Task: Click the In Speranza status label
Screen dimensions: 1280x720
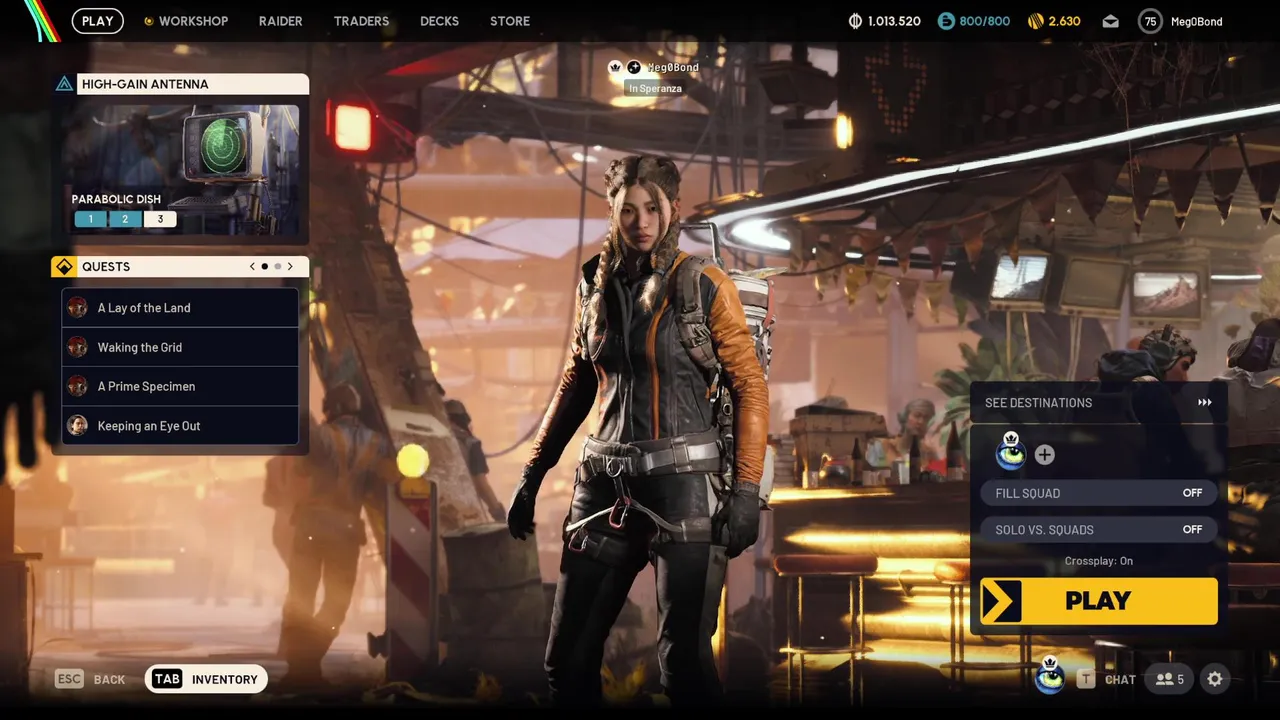Action: point(655,89)
